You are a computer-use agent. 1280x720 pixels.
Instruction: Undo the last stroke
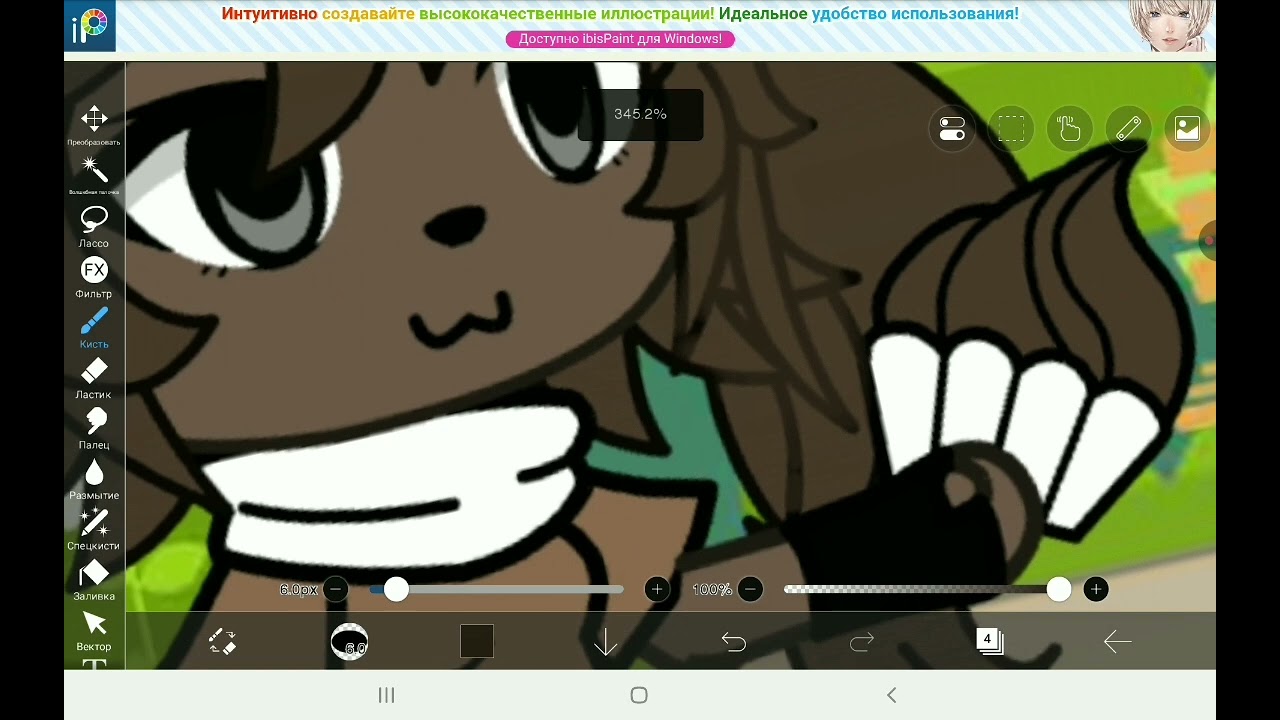click(x=734, y=642)
